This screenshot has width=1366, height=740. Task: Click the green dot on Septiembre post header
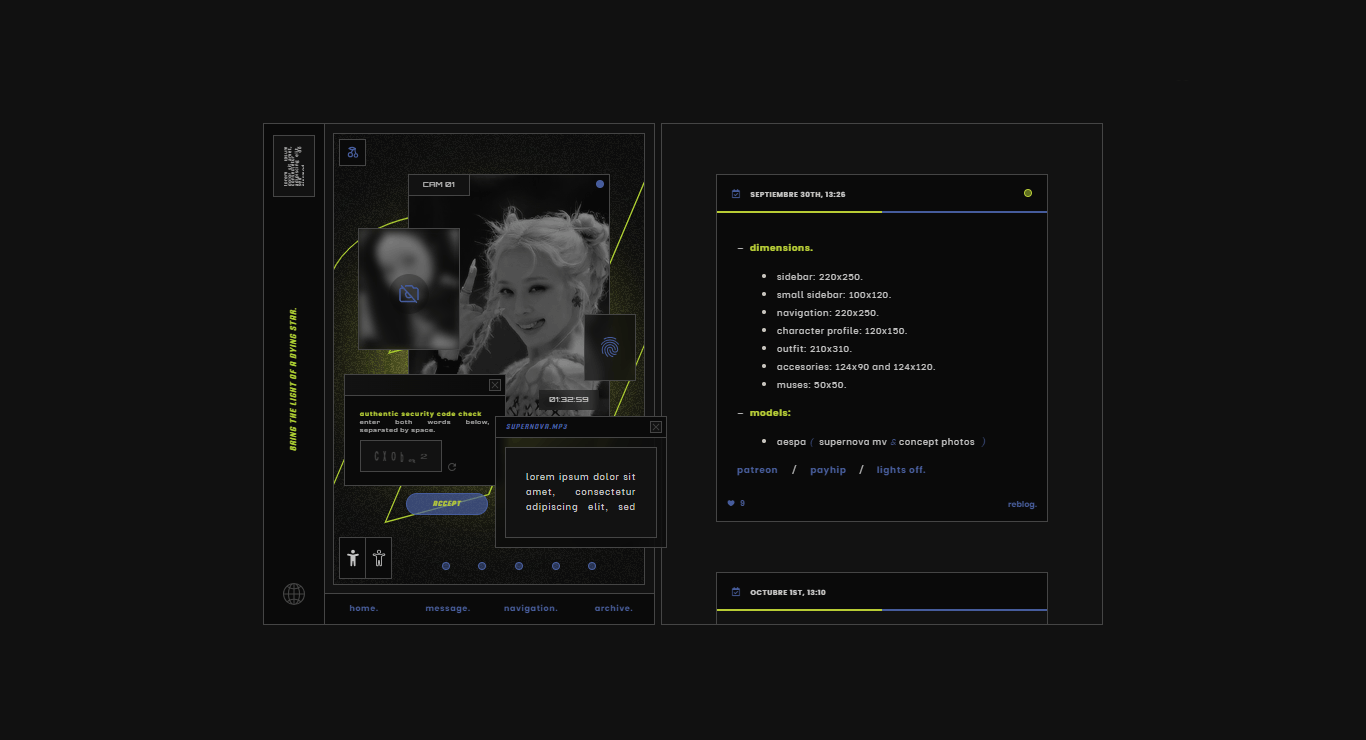[x=1028, y=193]
